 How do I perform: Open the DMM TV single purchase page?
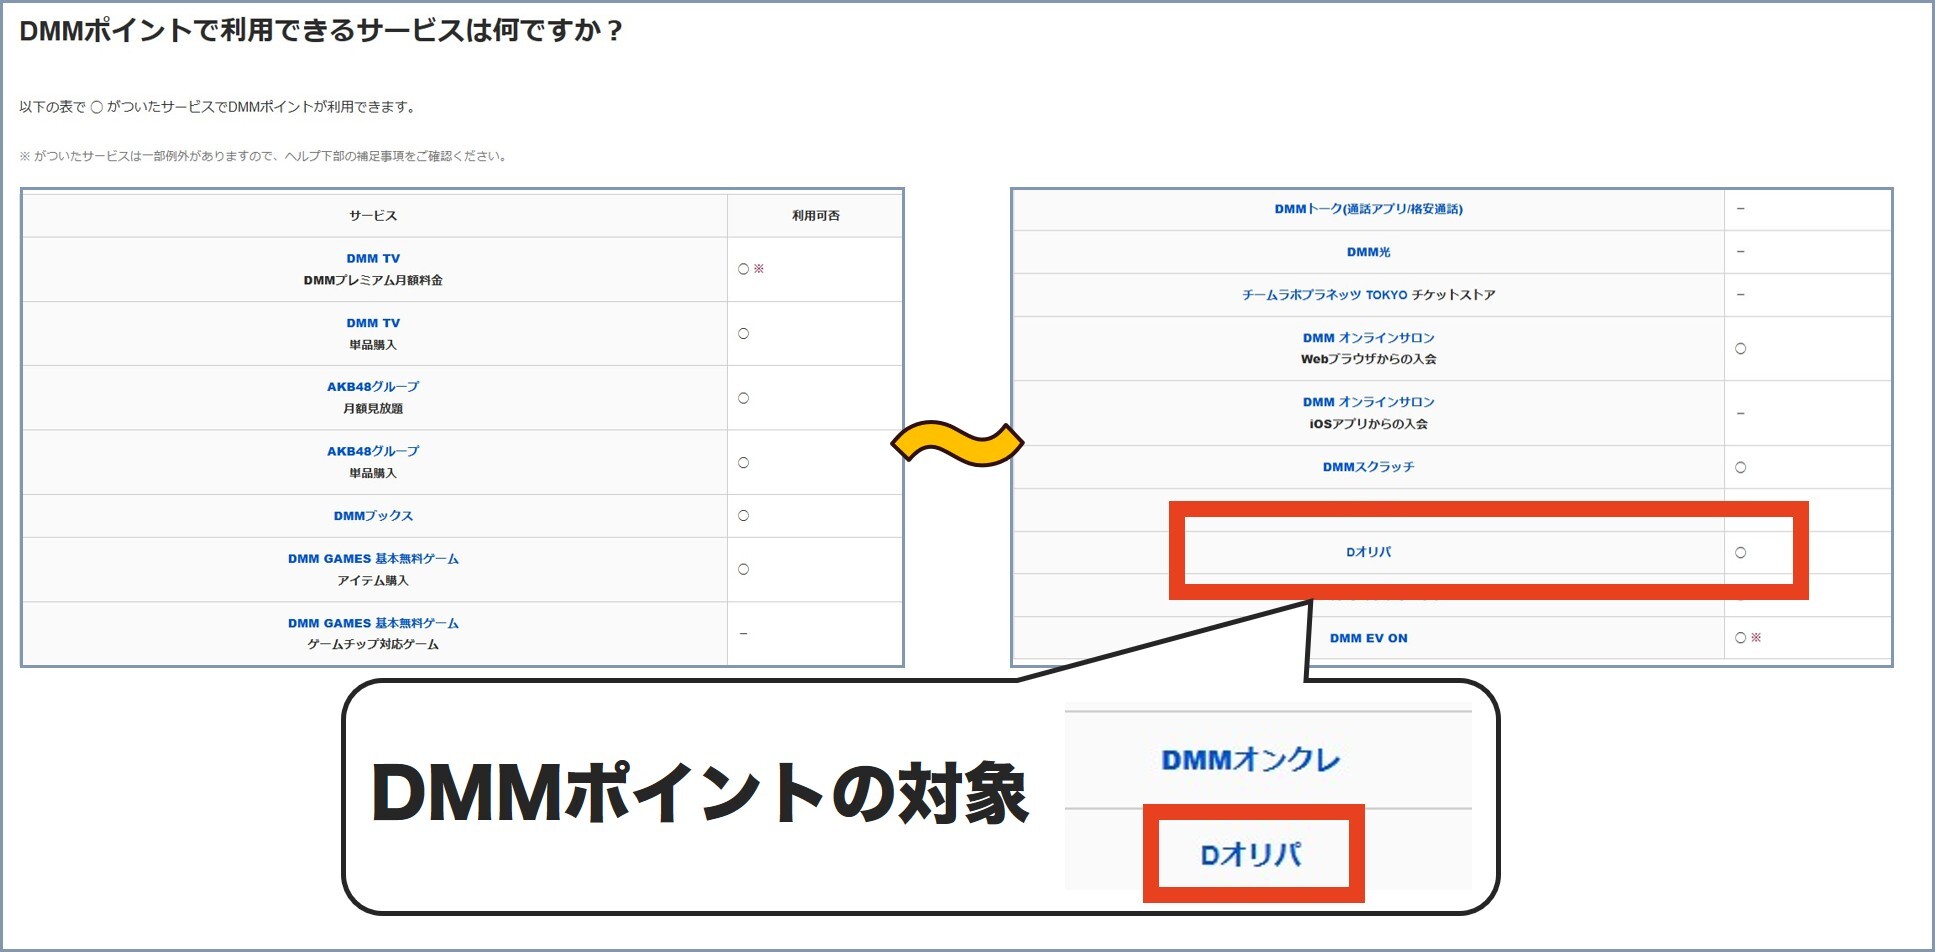point(374,322)
